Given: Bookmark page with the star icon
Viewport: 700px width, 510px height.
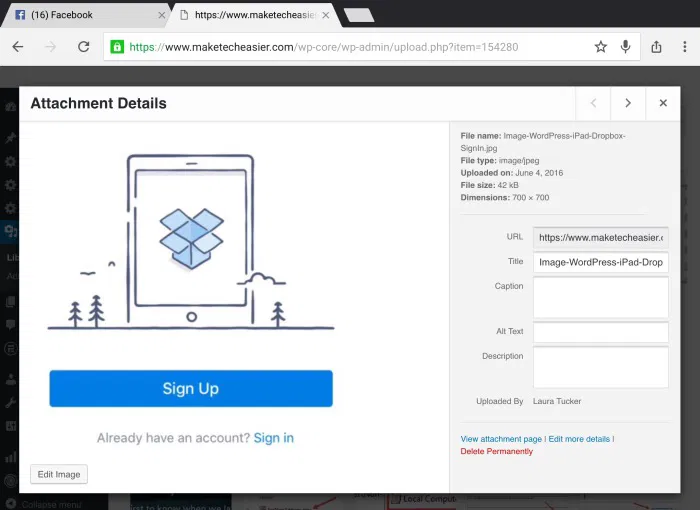Looking at the screenshot, I should tap(600, 47).
